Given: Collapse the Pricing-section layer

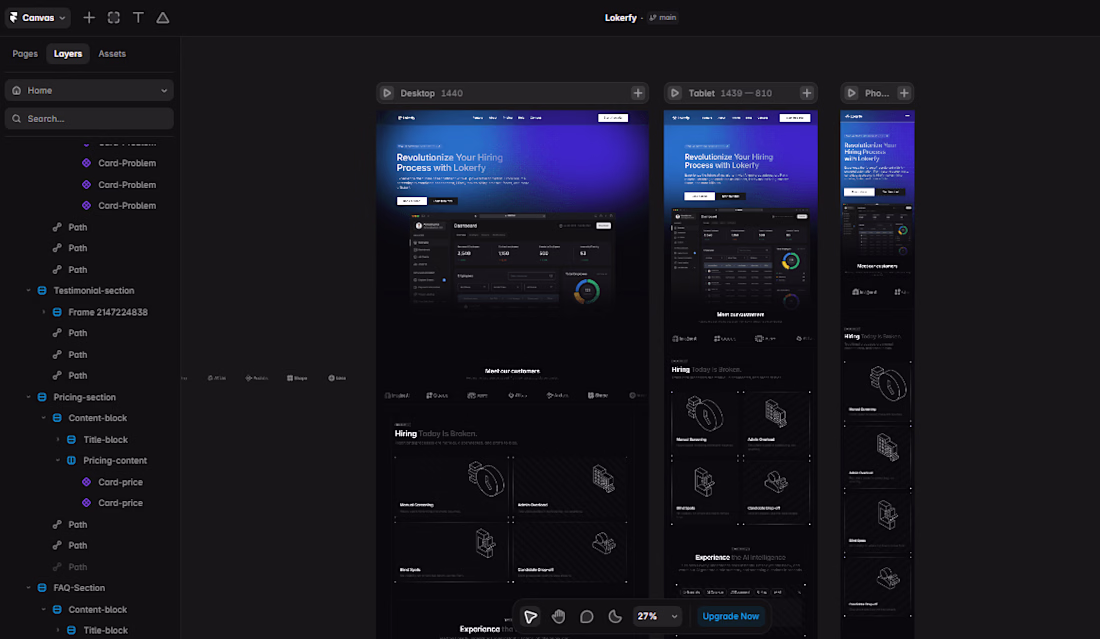Looking at the screenshot, I should pos(29,397).
